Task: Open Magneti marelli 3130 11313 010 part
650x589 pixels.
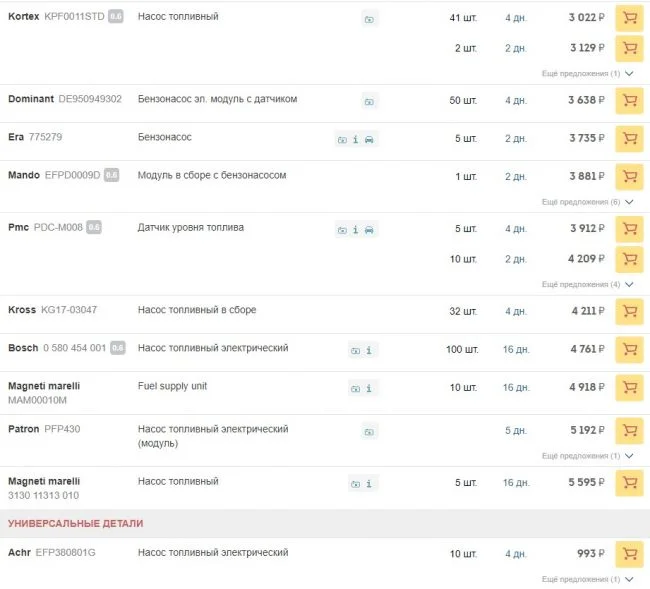Action: click(x=43, y=496)
